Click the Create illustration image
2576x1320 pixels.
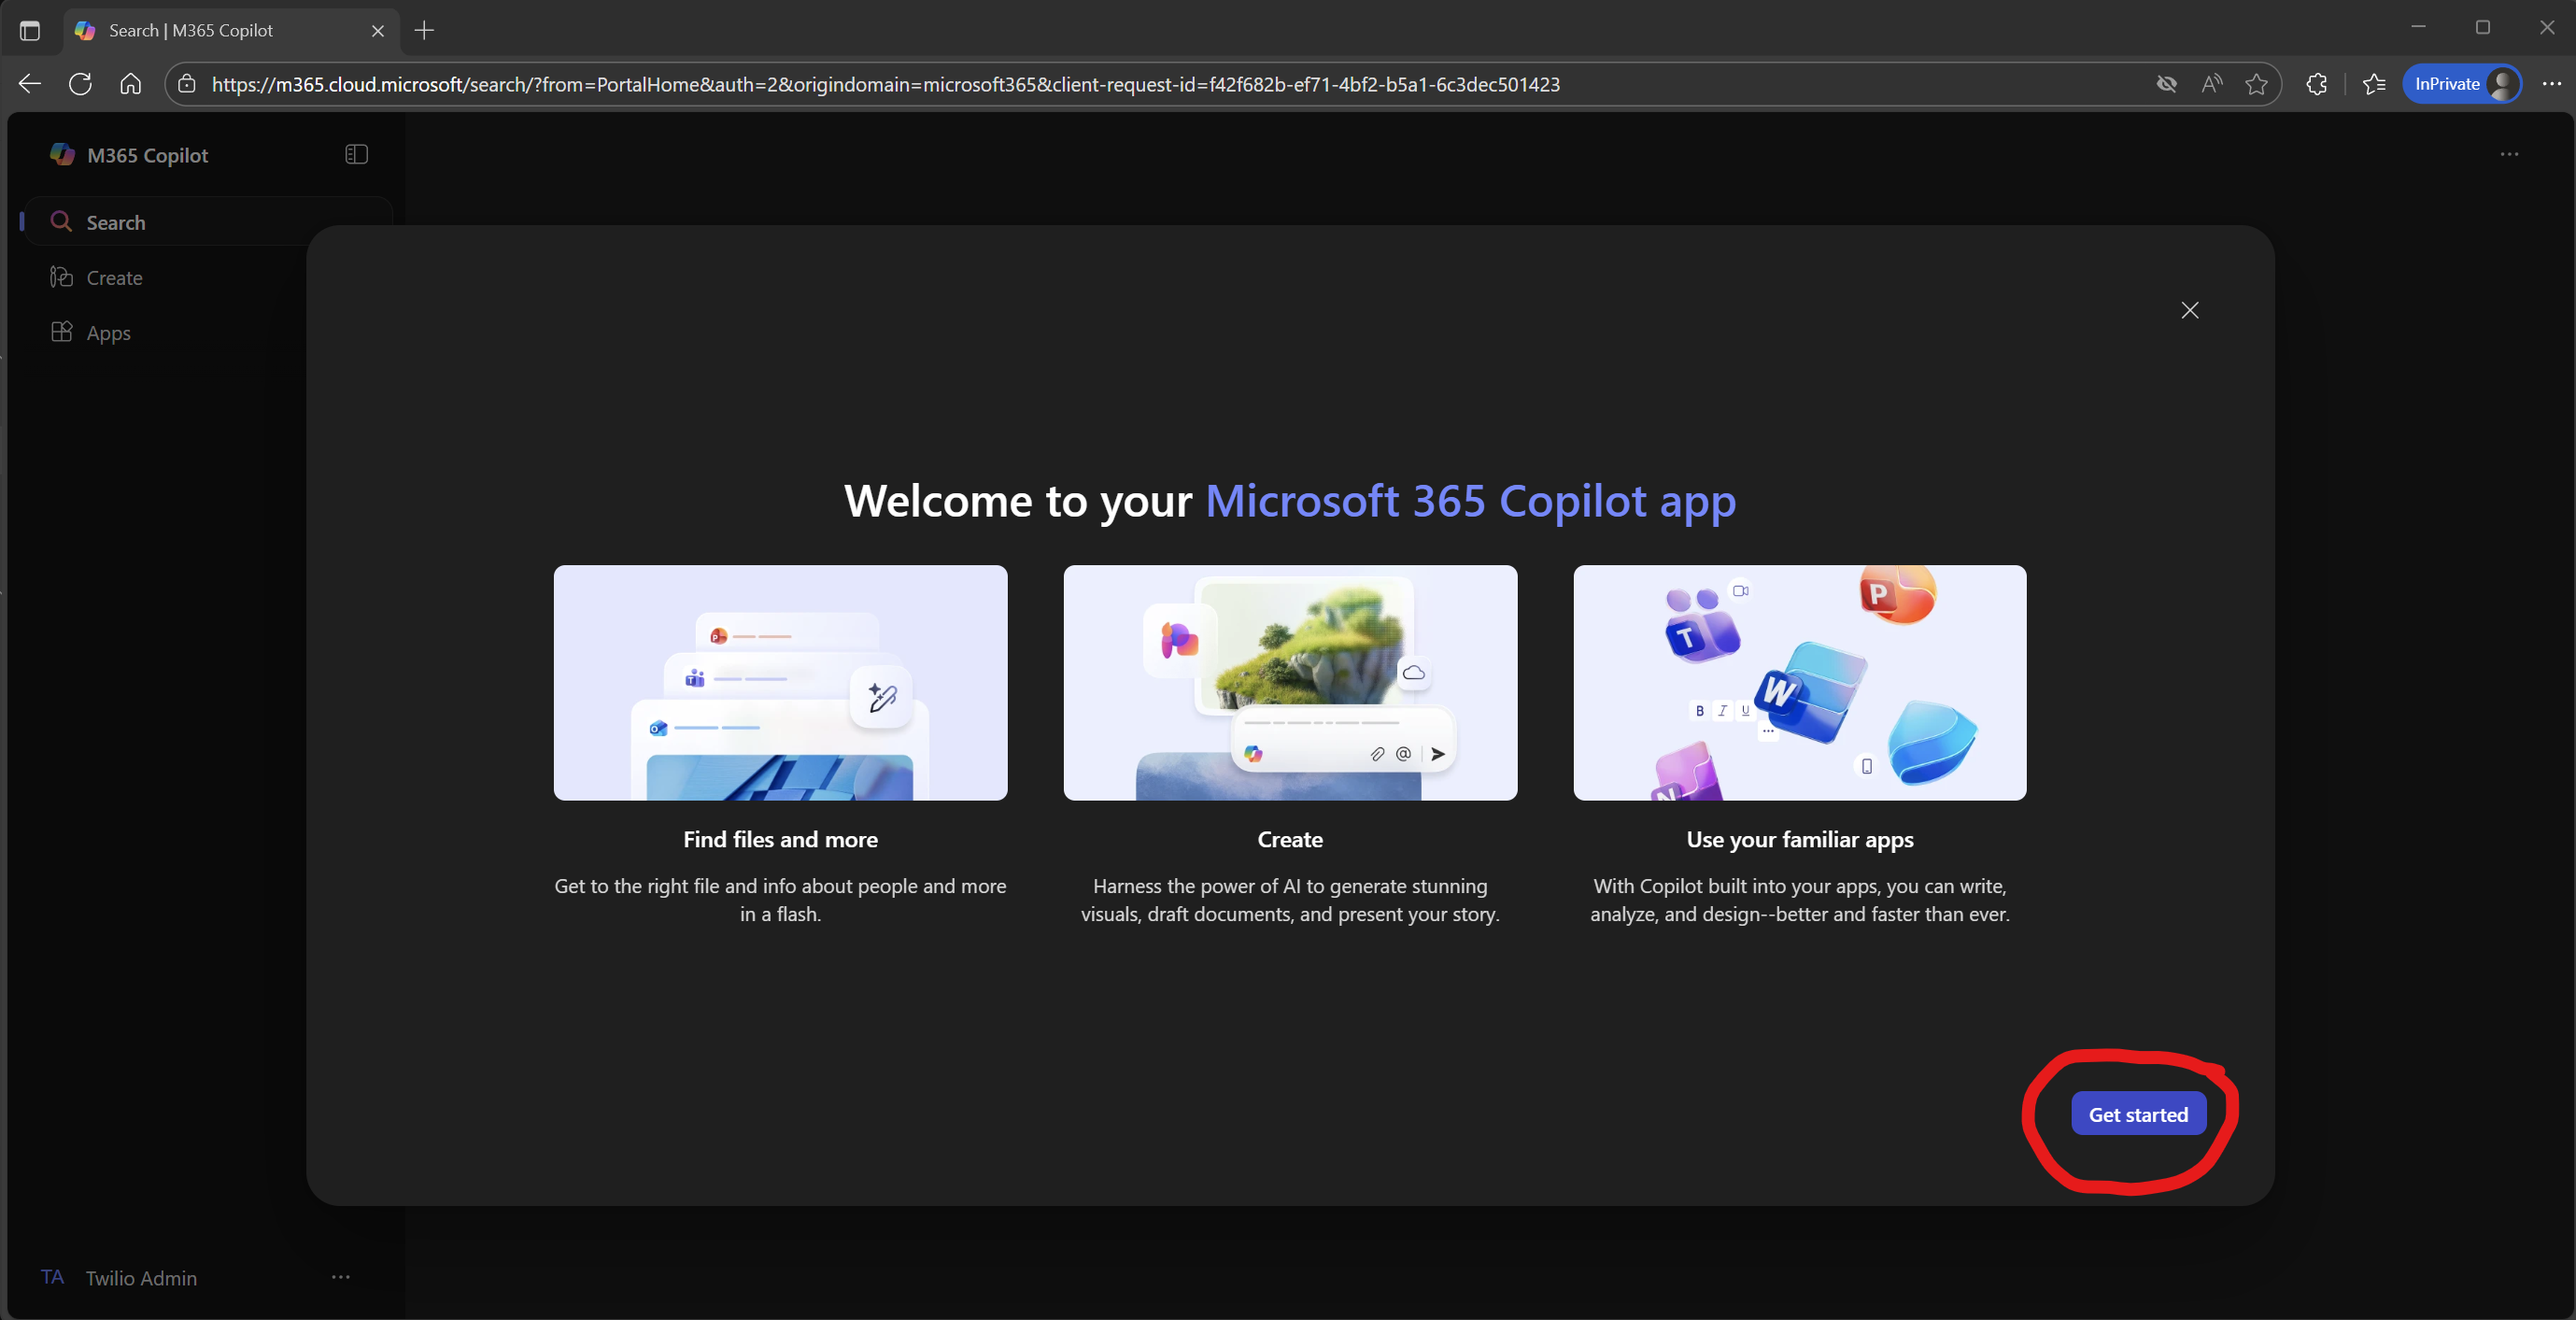[1289, 682]
